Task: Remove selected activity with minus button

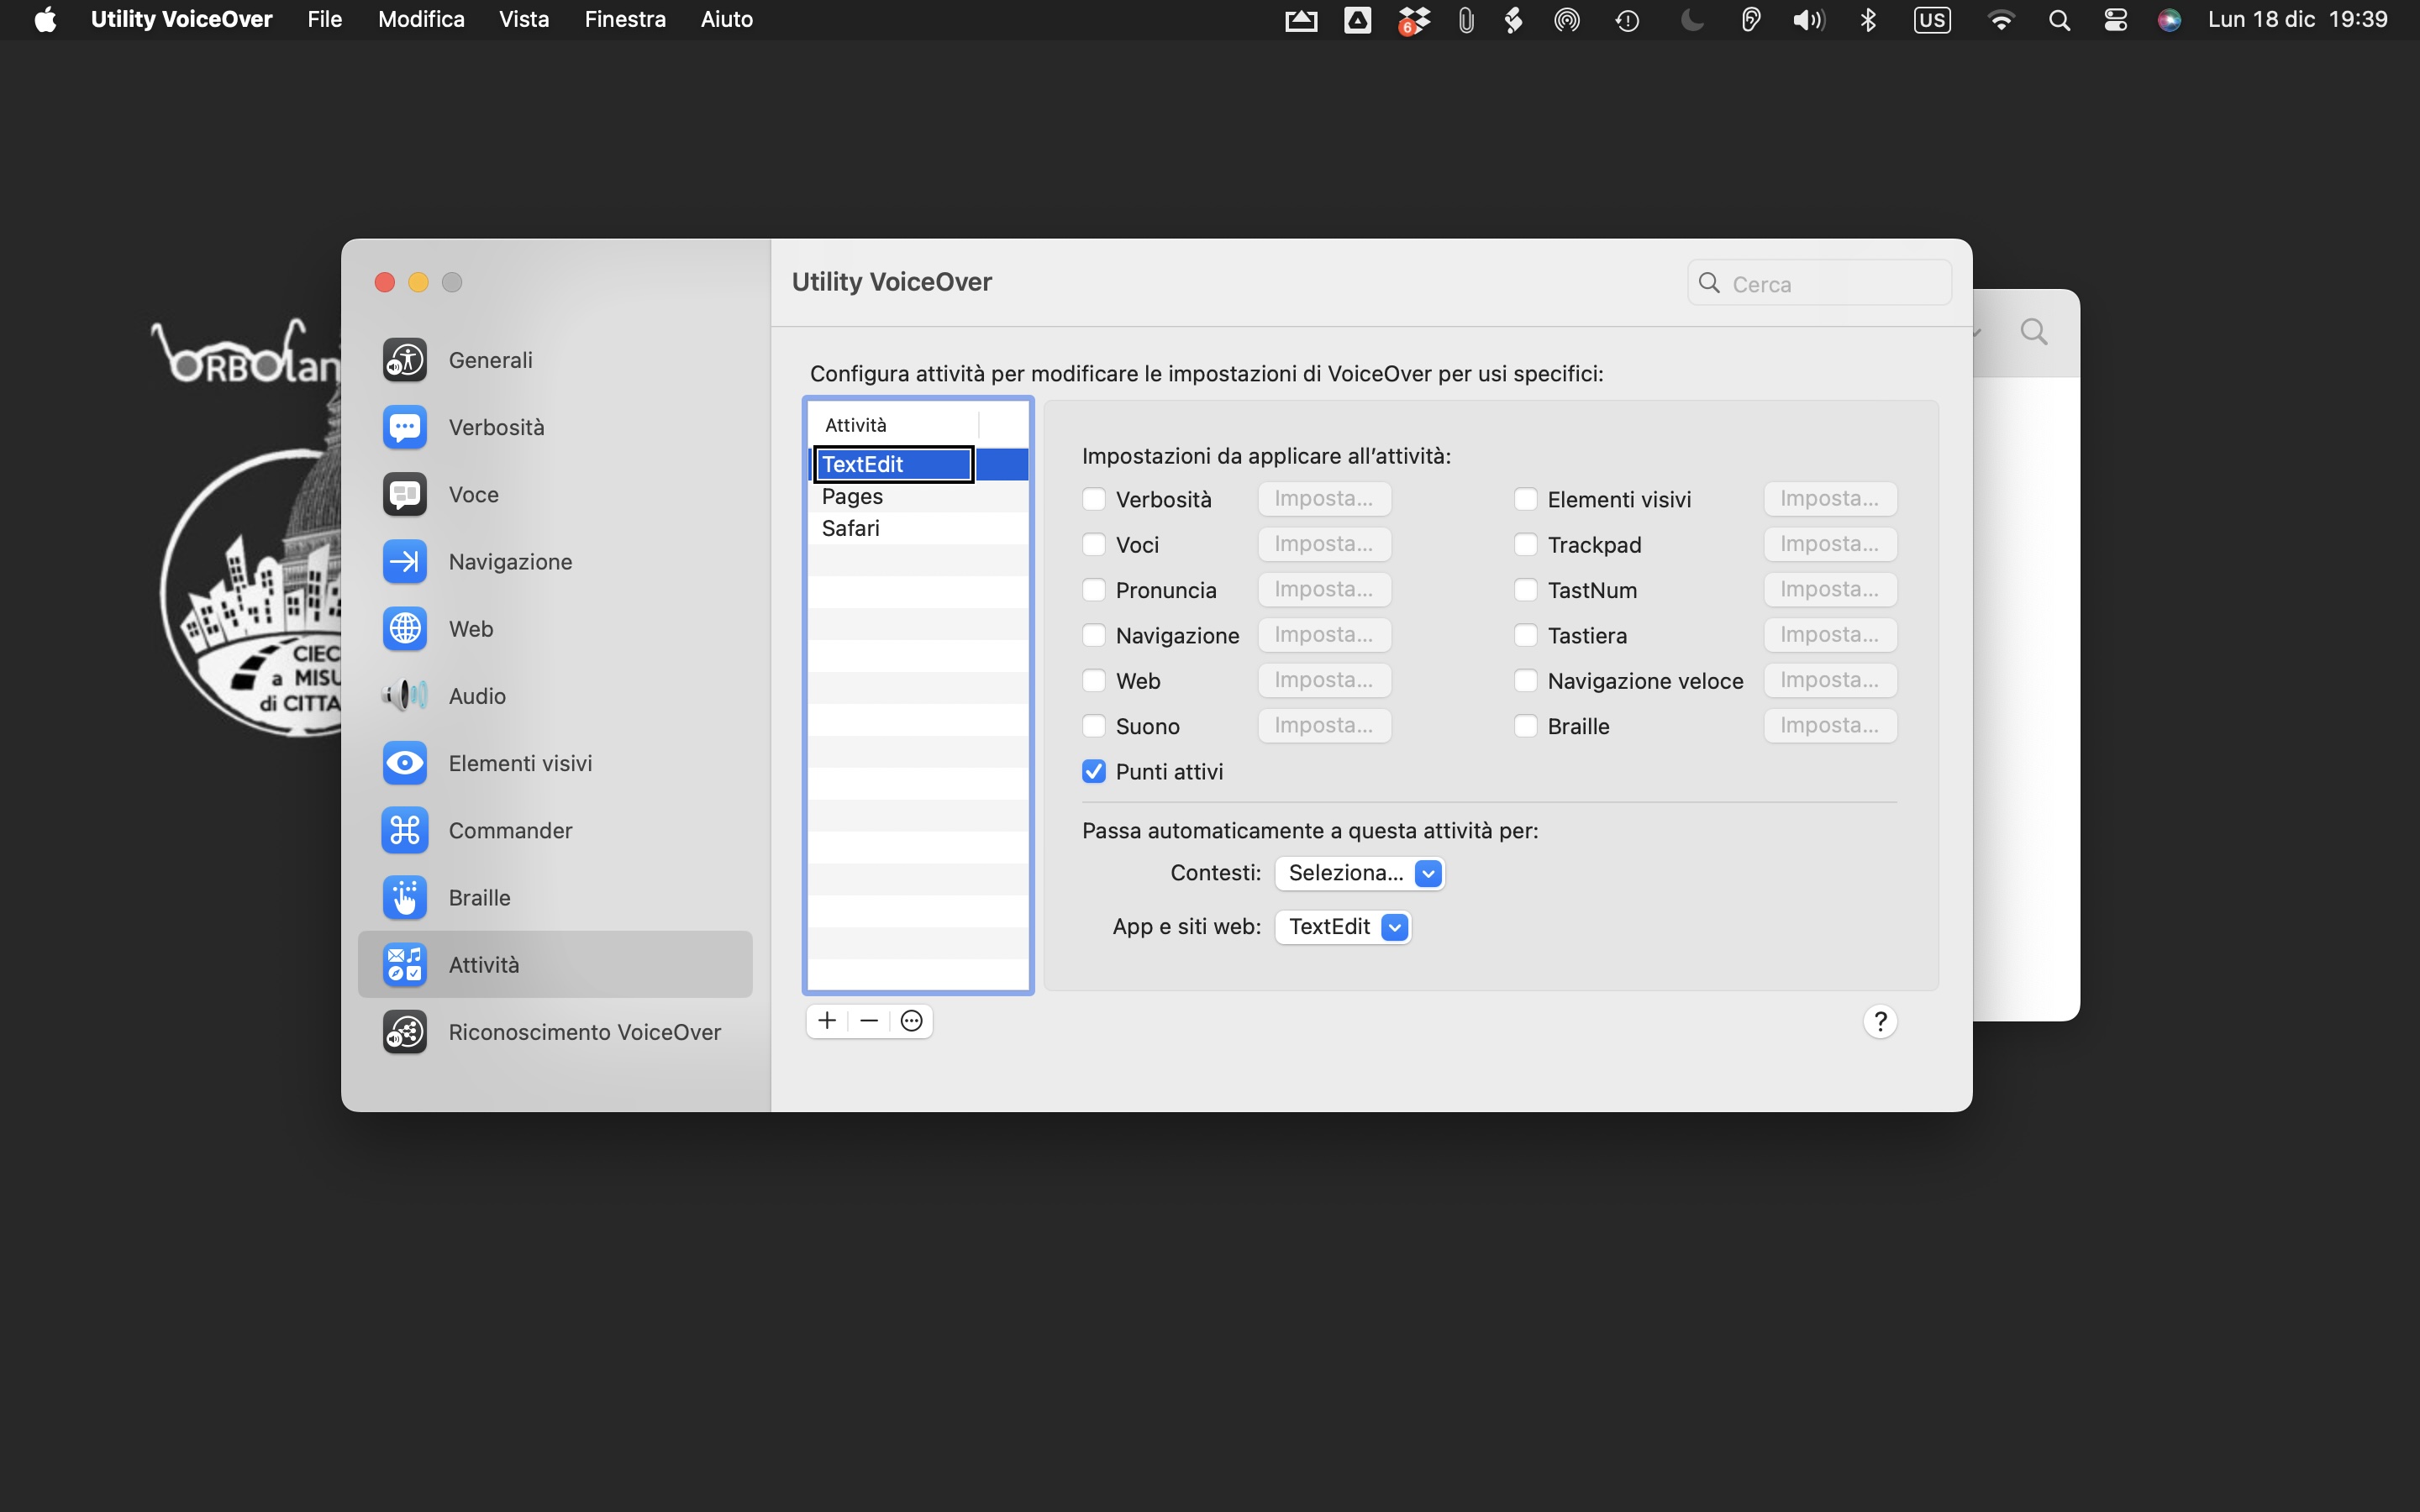Action: [869, 1021]
